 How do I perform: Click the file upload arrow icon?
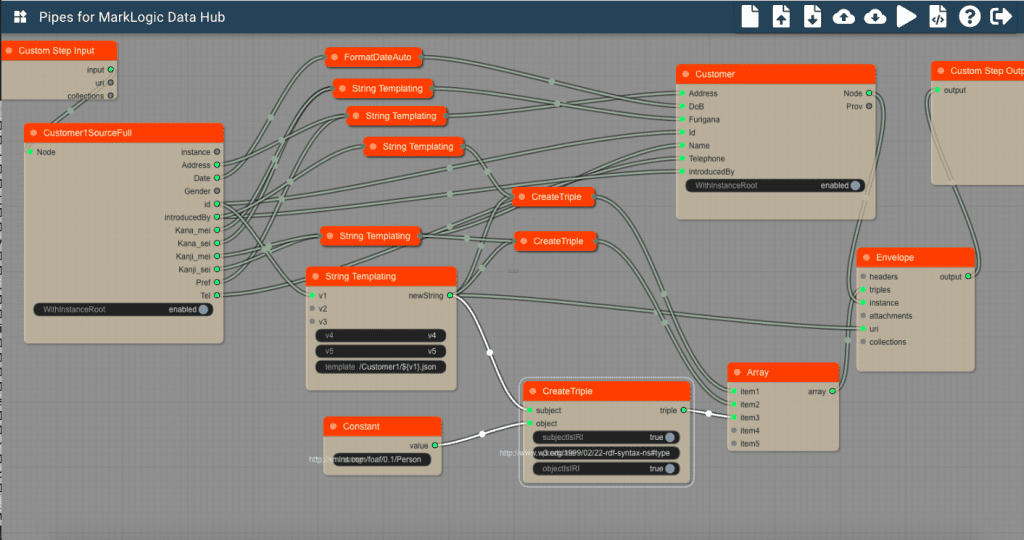coord(781,16)
